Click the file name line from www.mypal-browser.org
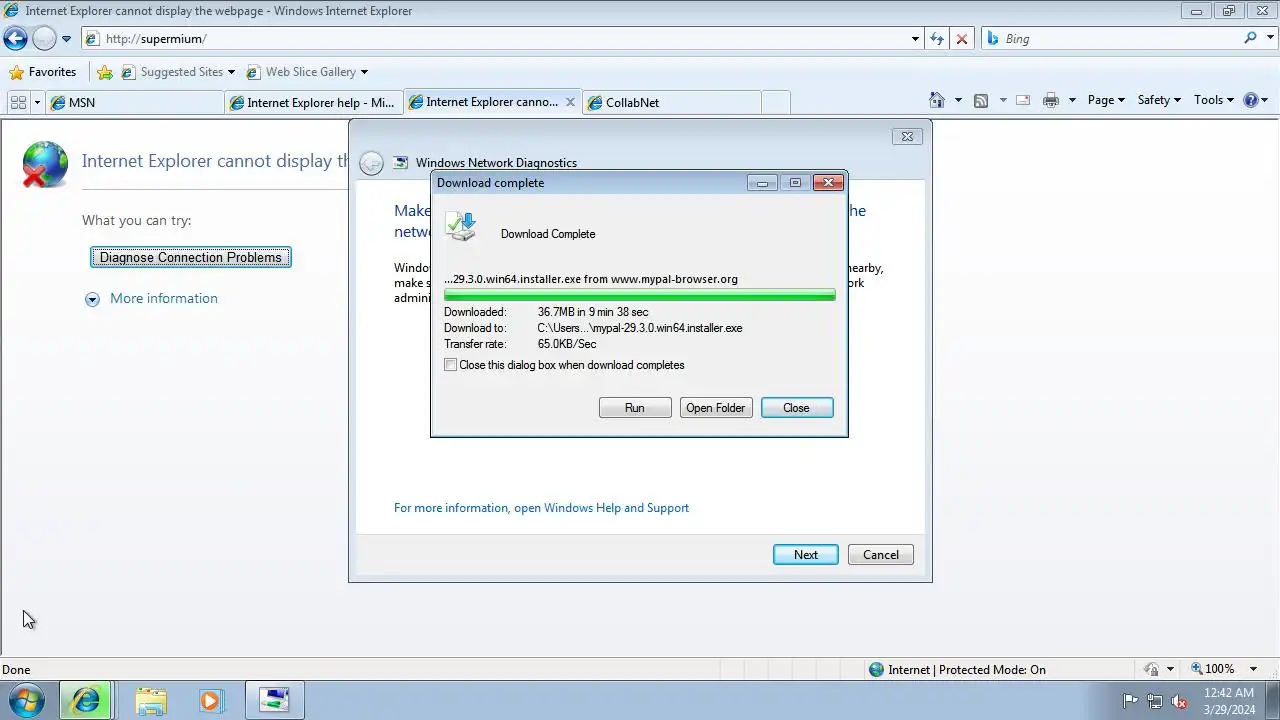This screenshot has height=720, width=1280. point(591,279)
